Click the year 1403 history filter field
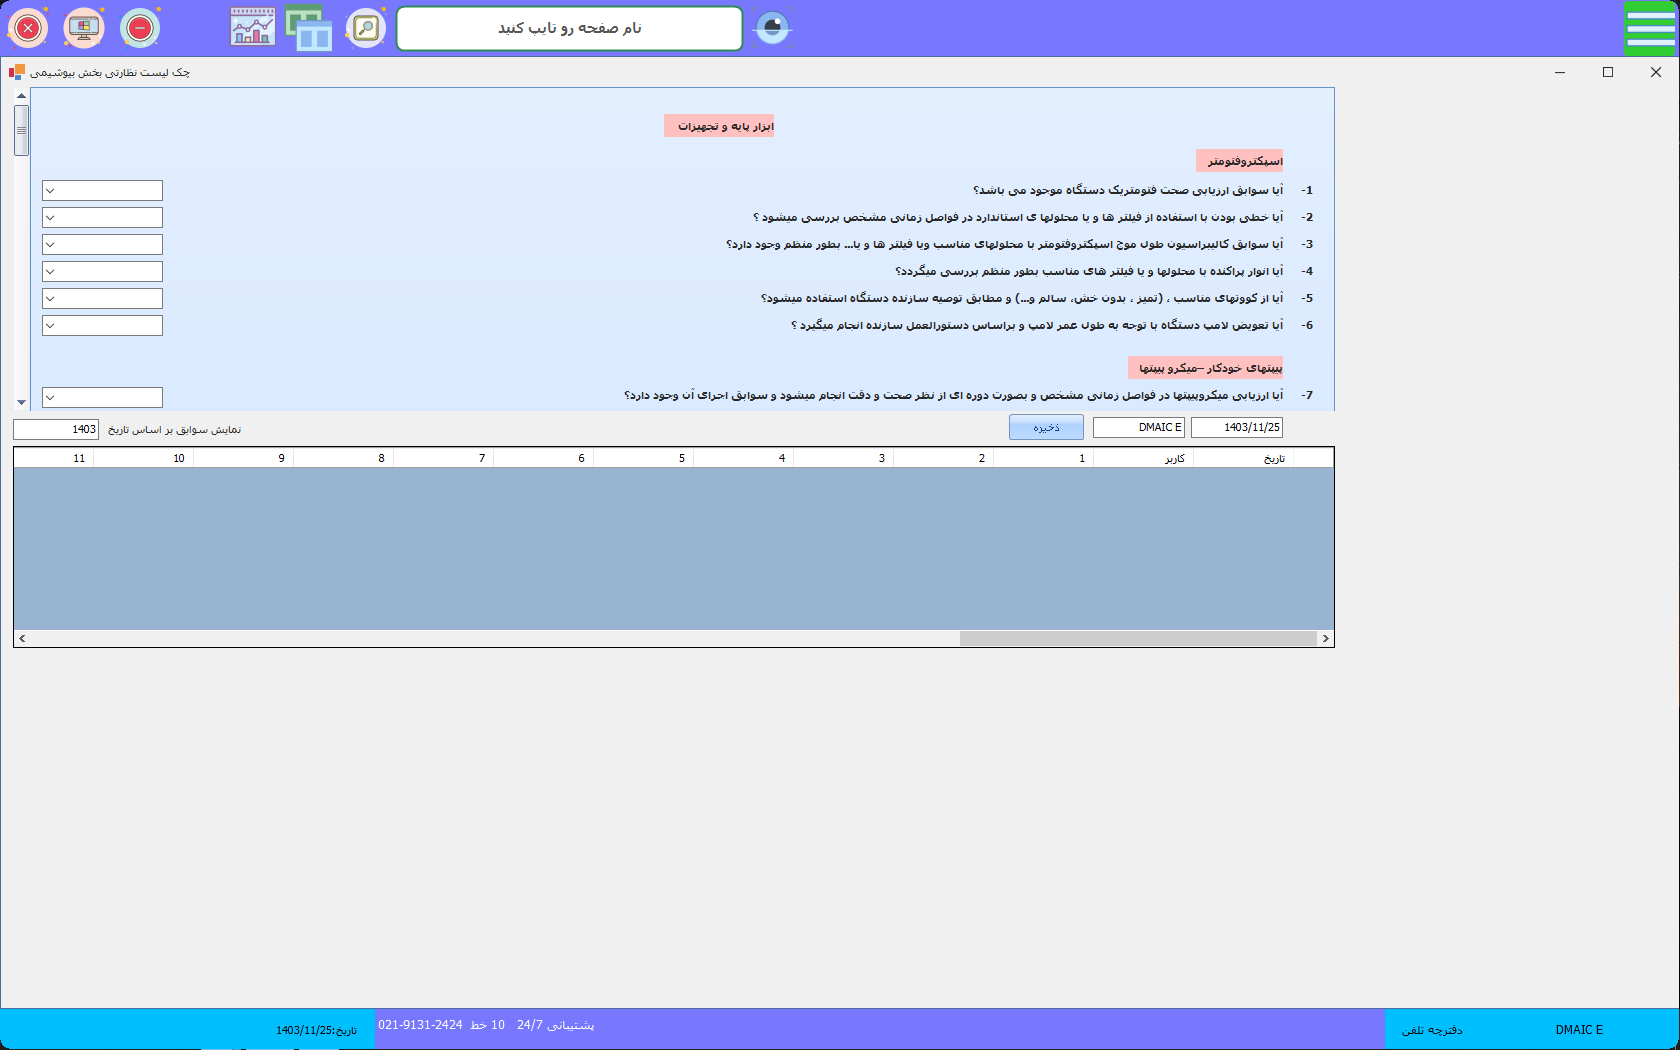 click(x=56, y=429)
